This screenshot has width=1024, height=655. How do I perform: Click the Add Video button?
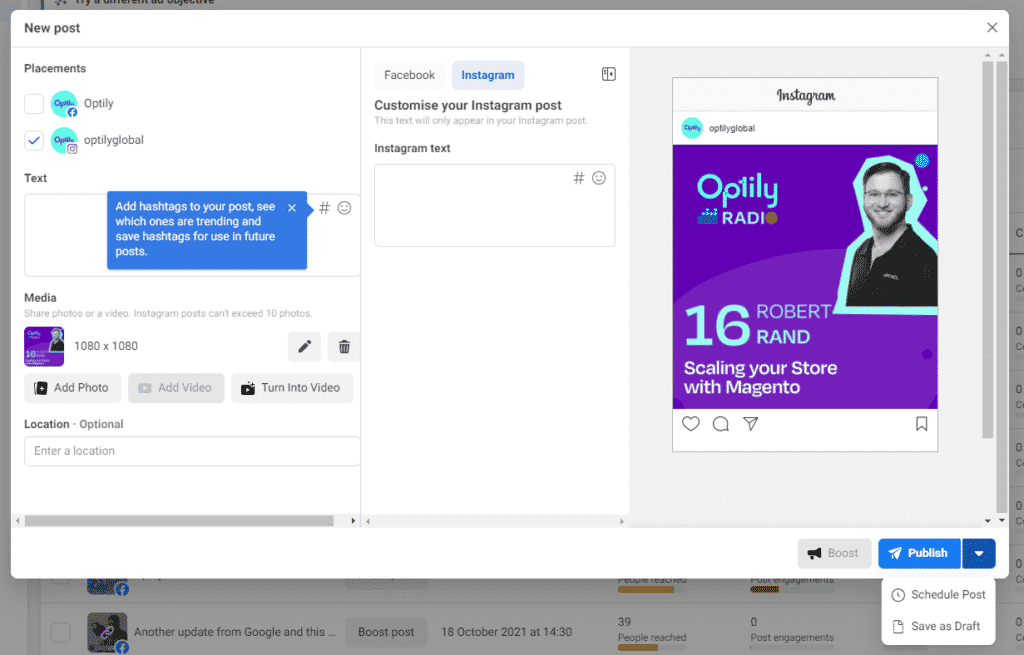176,388
